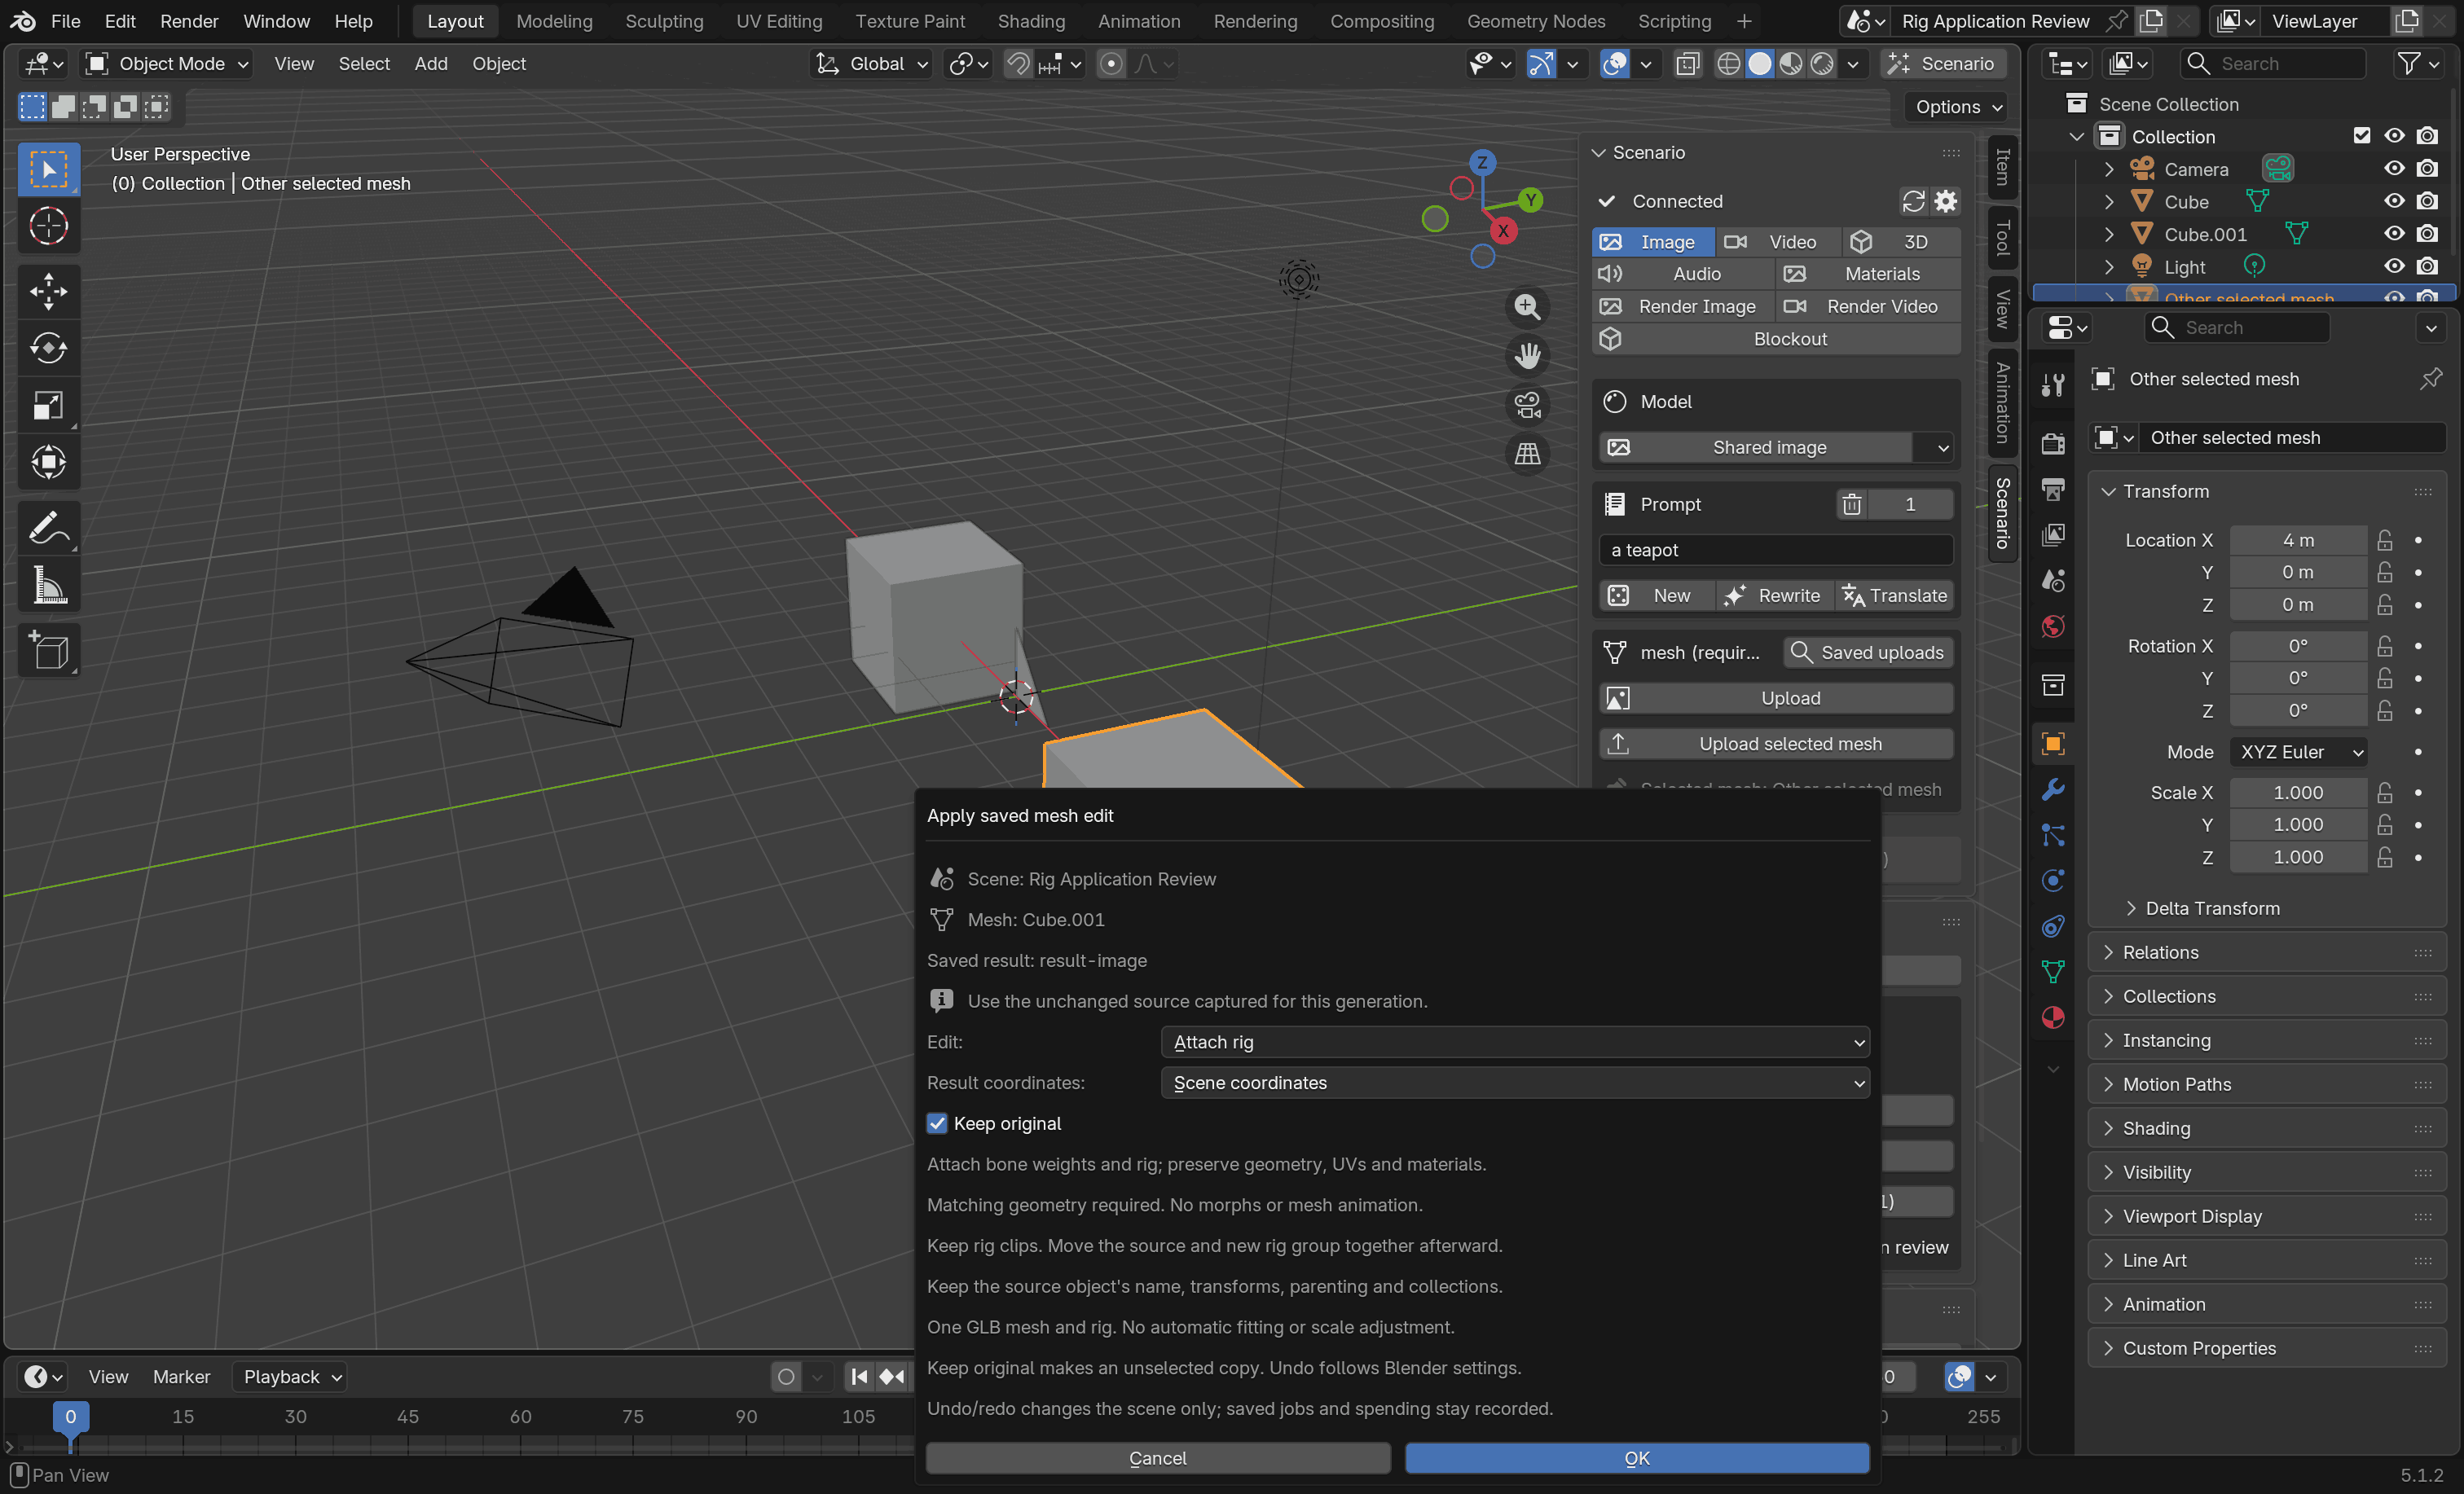2464x1494 pixels.
Task: Click OK in Apply saved mesh edit dialog
Action: click(1637, 1458)
